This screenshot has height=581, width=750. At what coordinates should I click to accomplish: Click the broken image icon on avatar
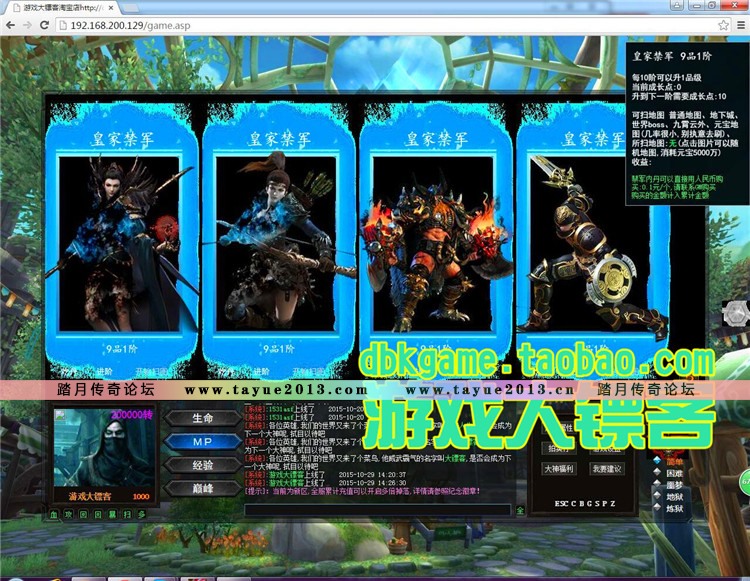[60, 415]
